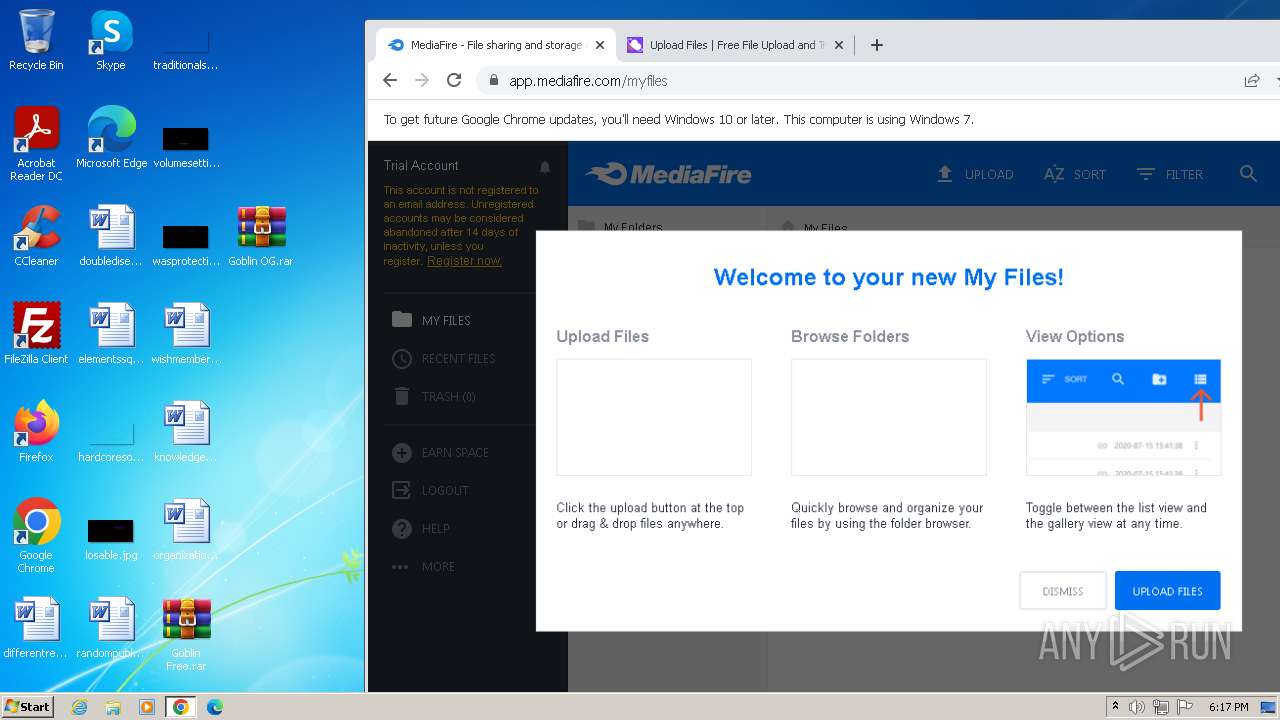Screen dimensions: 1280x720
Task: Reload the MediaFire page
Action: coord(454,80)
